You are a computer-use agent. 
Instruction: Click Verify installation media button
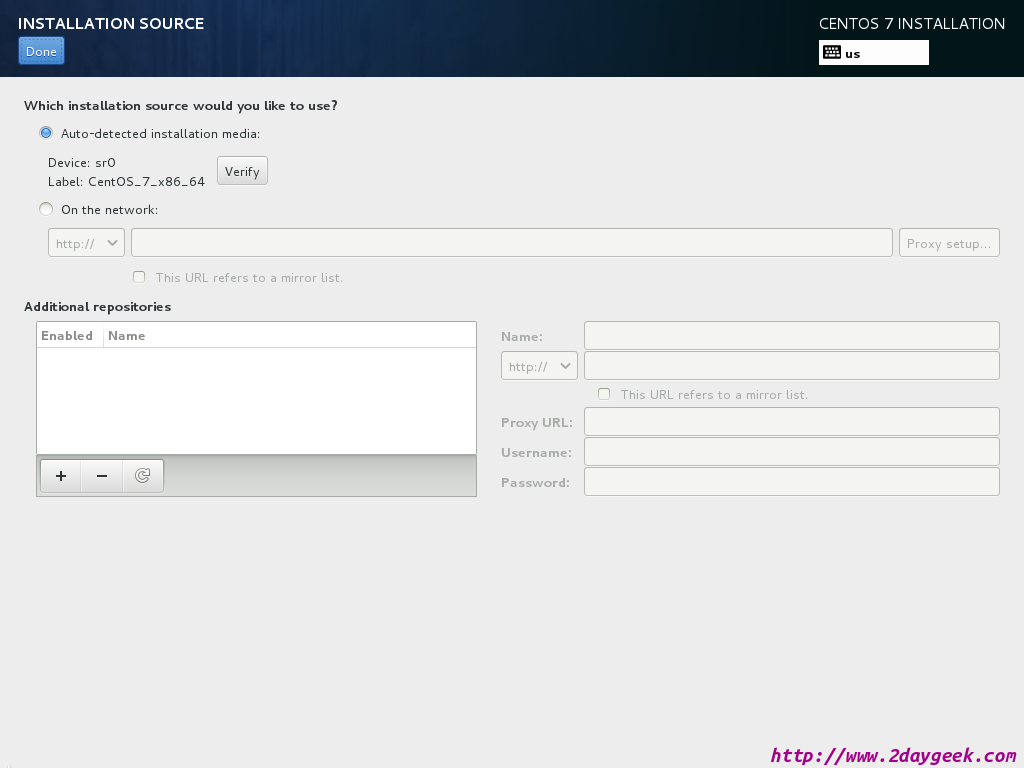coord(242,171)
